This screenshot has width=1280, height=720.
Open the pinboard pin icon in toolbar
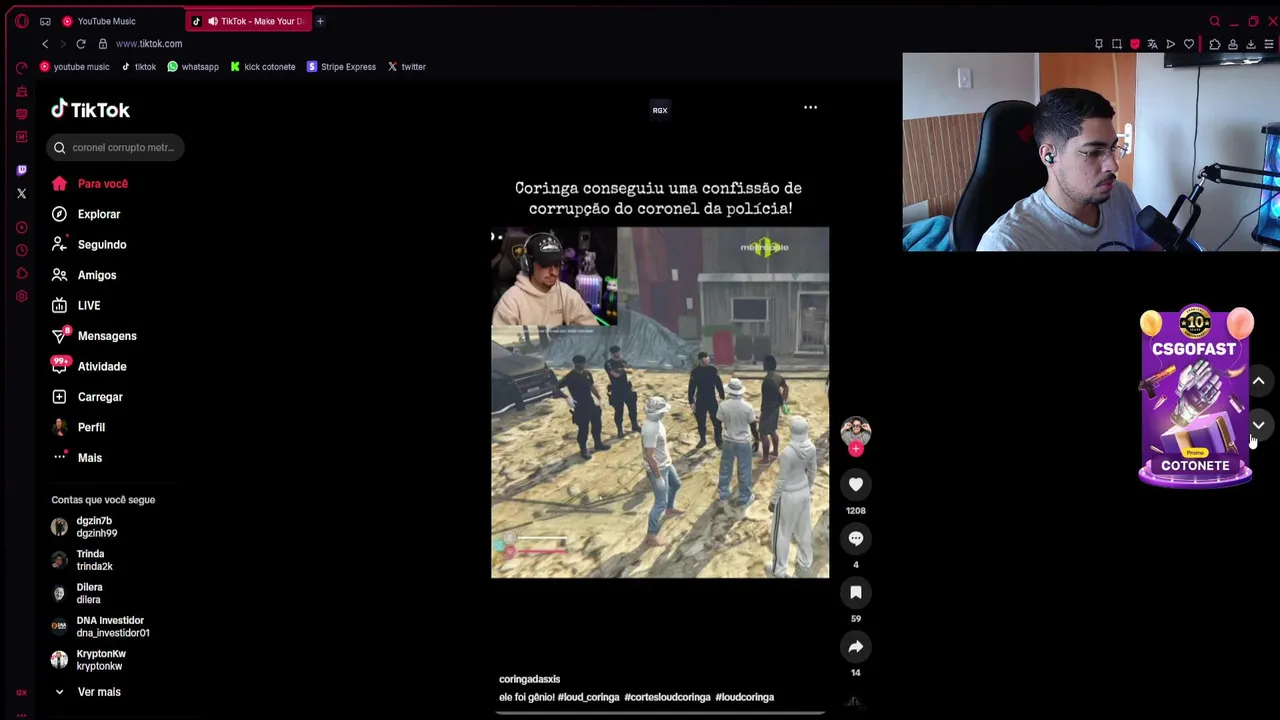point(1099,44)
